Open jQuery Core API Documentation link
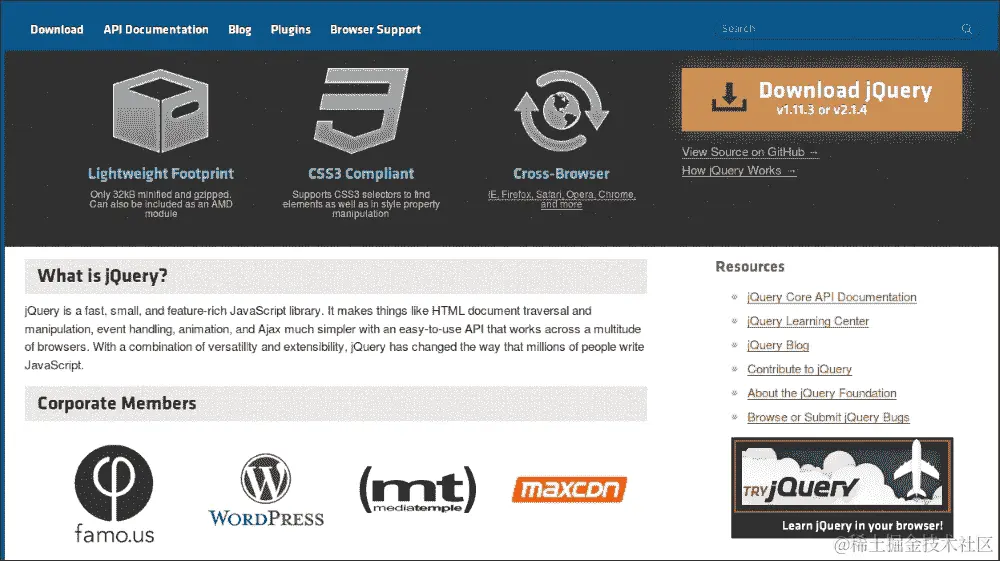Image resolution: width=1000 pixels, height=561 pixels. click(832, 297)
